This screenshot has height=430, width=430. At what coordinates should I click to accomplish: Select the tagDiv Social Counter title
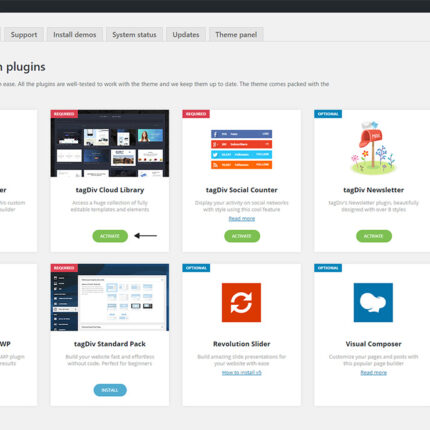tap(242, 190)
